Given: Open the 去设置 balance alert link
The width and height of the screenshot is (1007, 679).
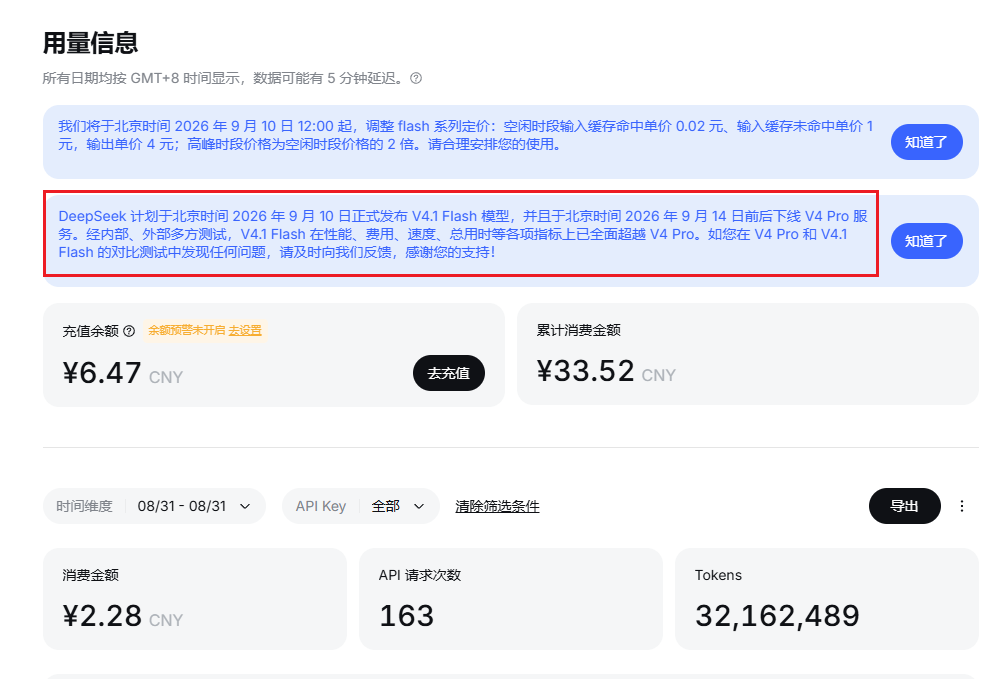Looking at the screenshot, I should [245, 330].
